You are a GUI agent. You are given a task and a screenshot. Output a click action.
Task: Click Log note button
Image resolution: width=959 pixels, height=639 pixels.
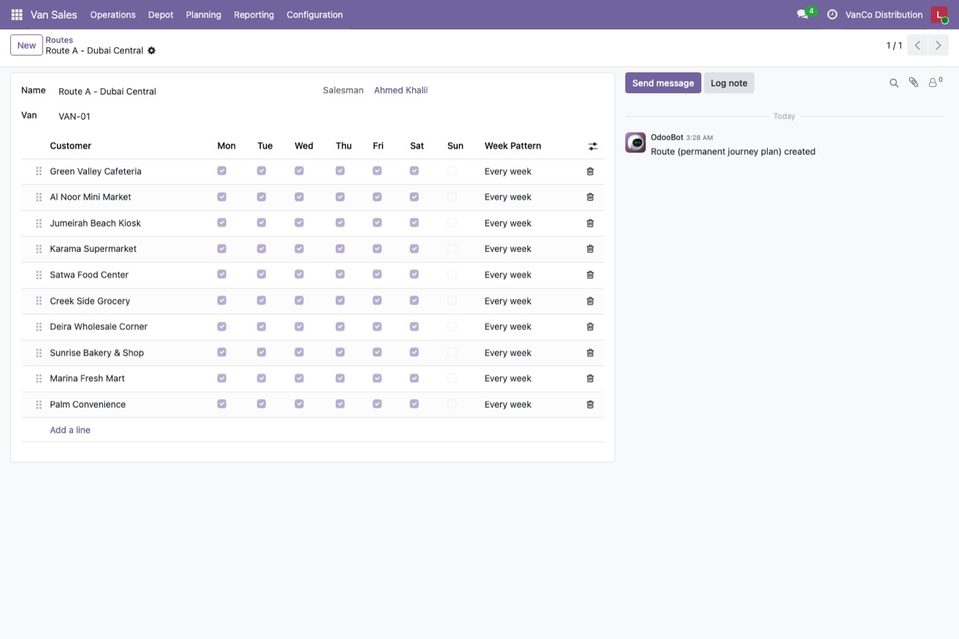(729, 83)
